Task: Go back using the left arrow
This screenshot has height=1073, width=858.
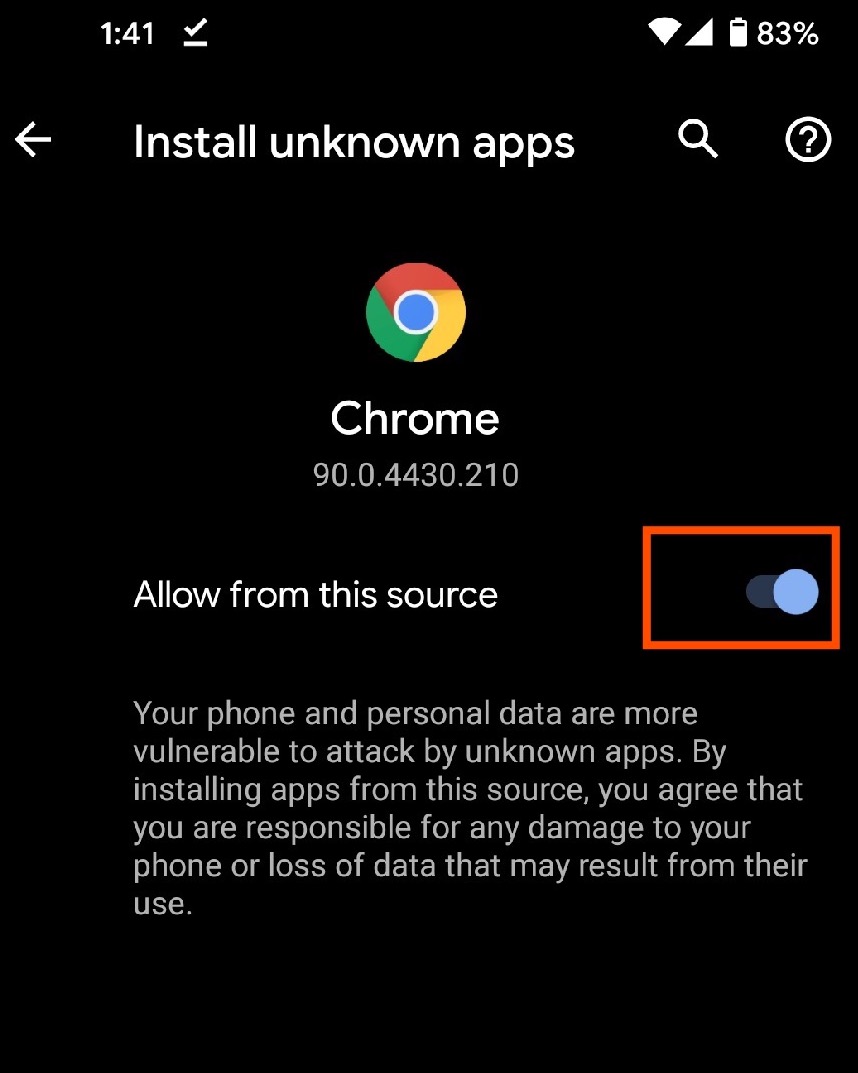Action: coord(33,140)
